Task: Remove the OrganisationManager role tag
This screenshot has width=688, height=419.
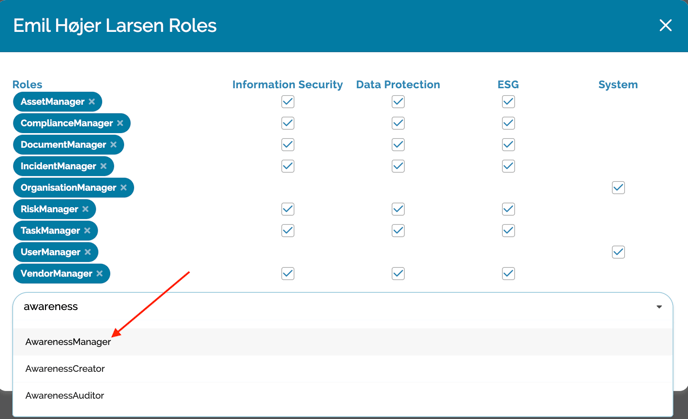Action: click(x=124, y=188)
